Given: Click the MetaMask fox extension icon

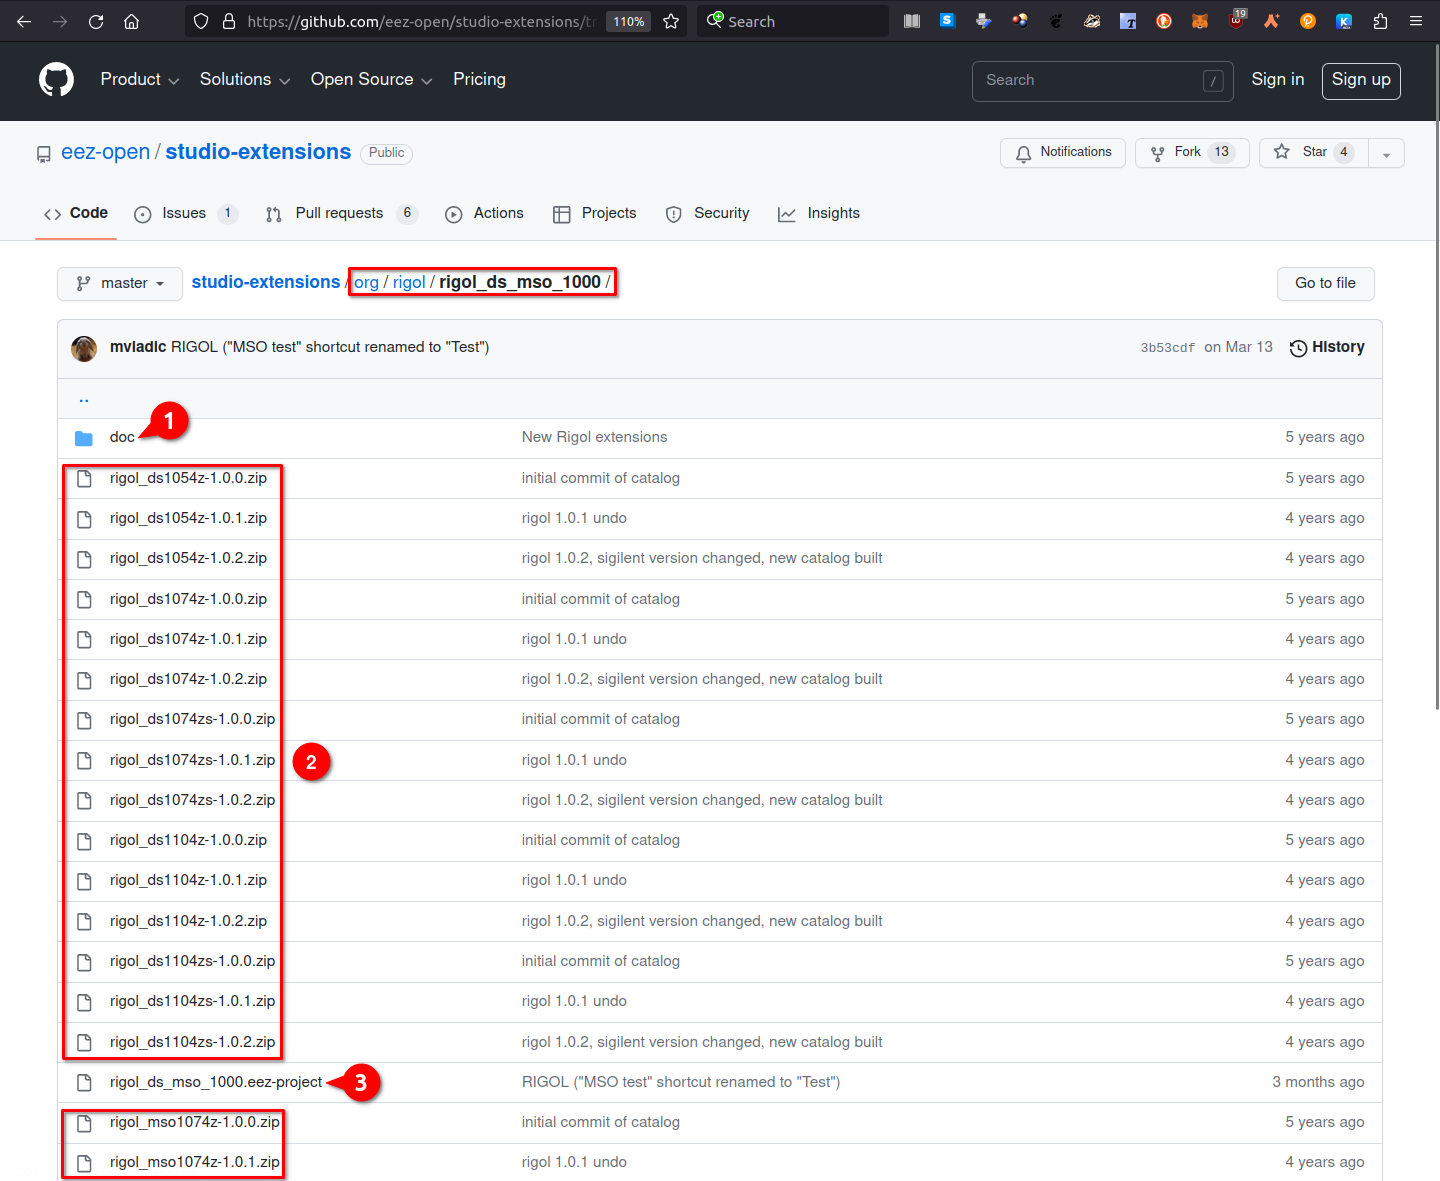Looking at the screenshot, I should pyautogui.click(x=1200, y=21).
